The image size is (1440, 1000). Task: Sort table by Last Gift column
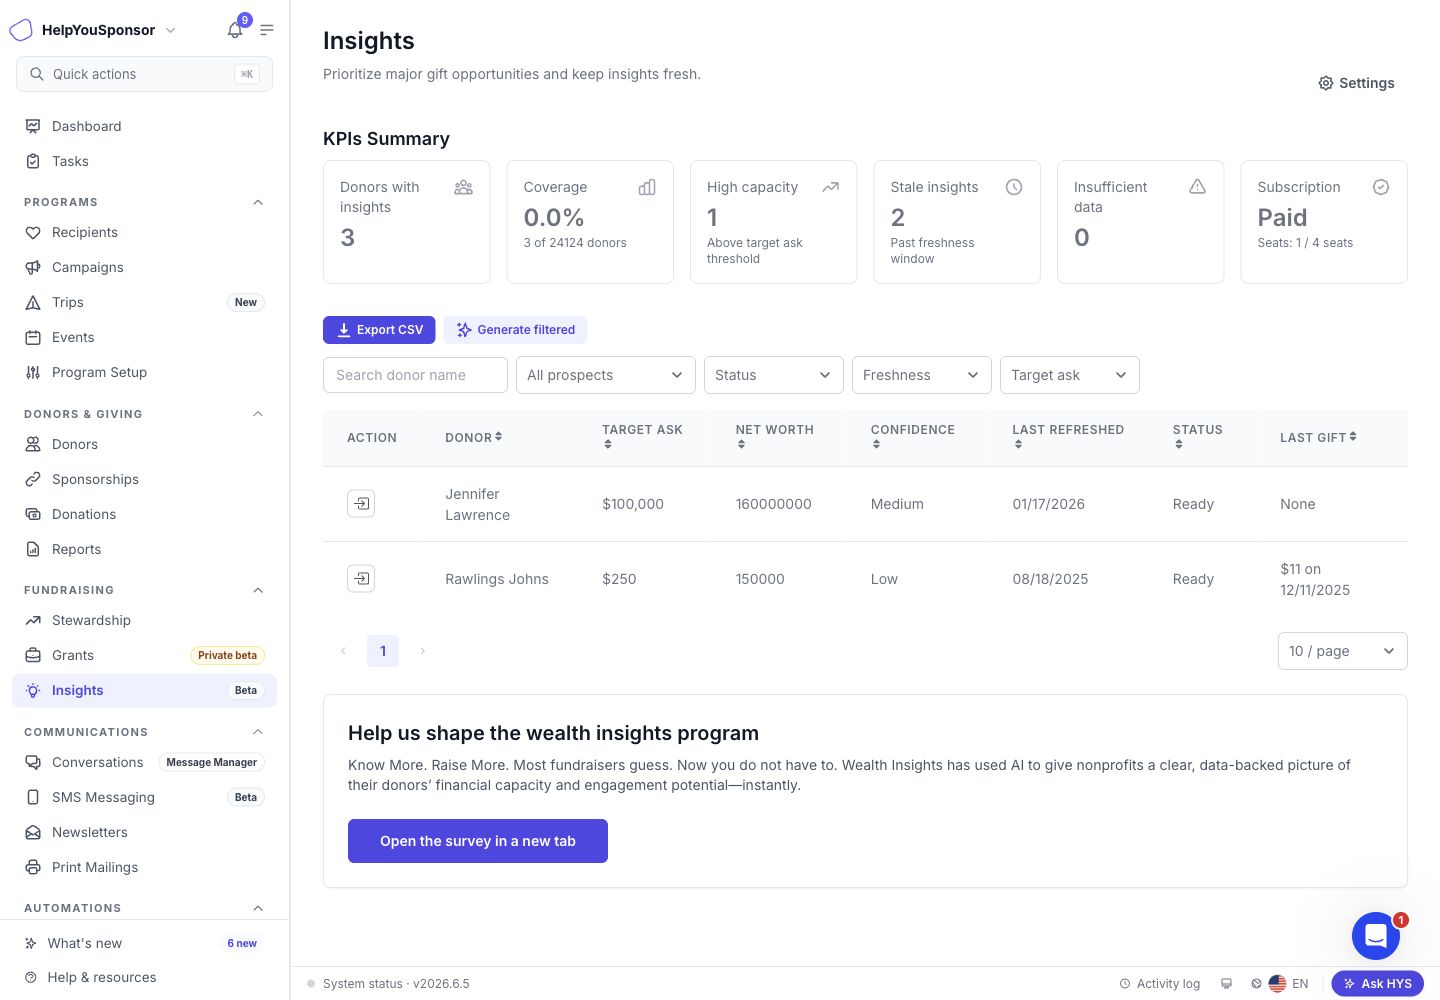[1318, 437]
